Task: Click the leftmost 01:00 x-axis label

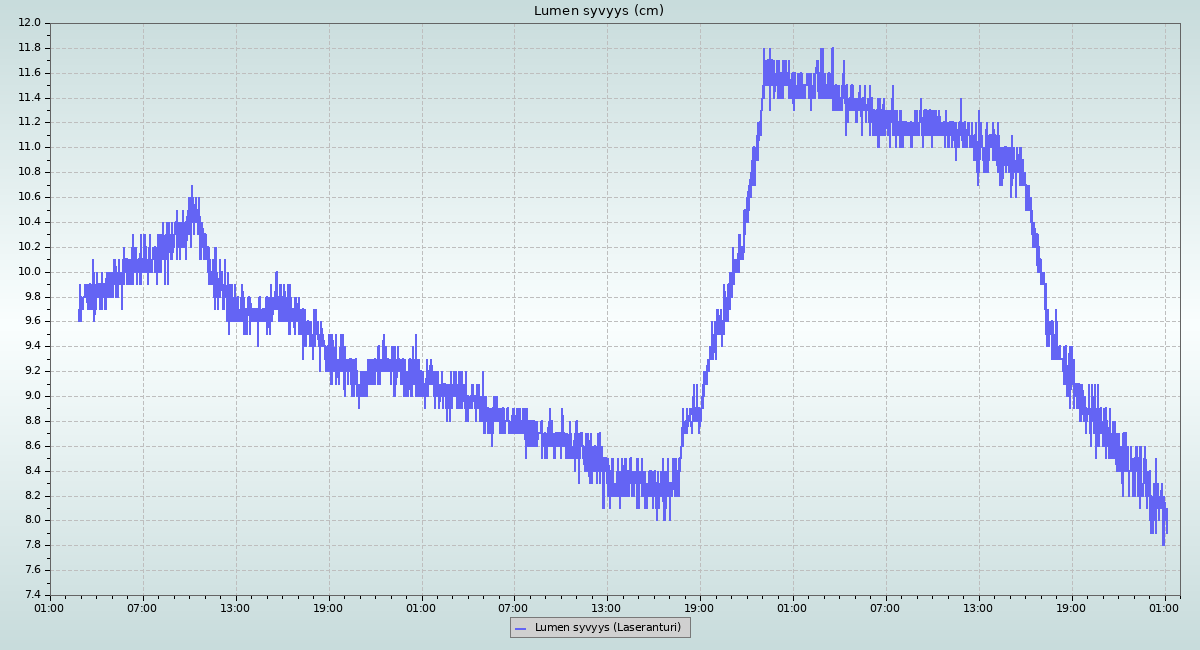Action: (x=50, y=607)
